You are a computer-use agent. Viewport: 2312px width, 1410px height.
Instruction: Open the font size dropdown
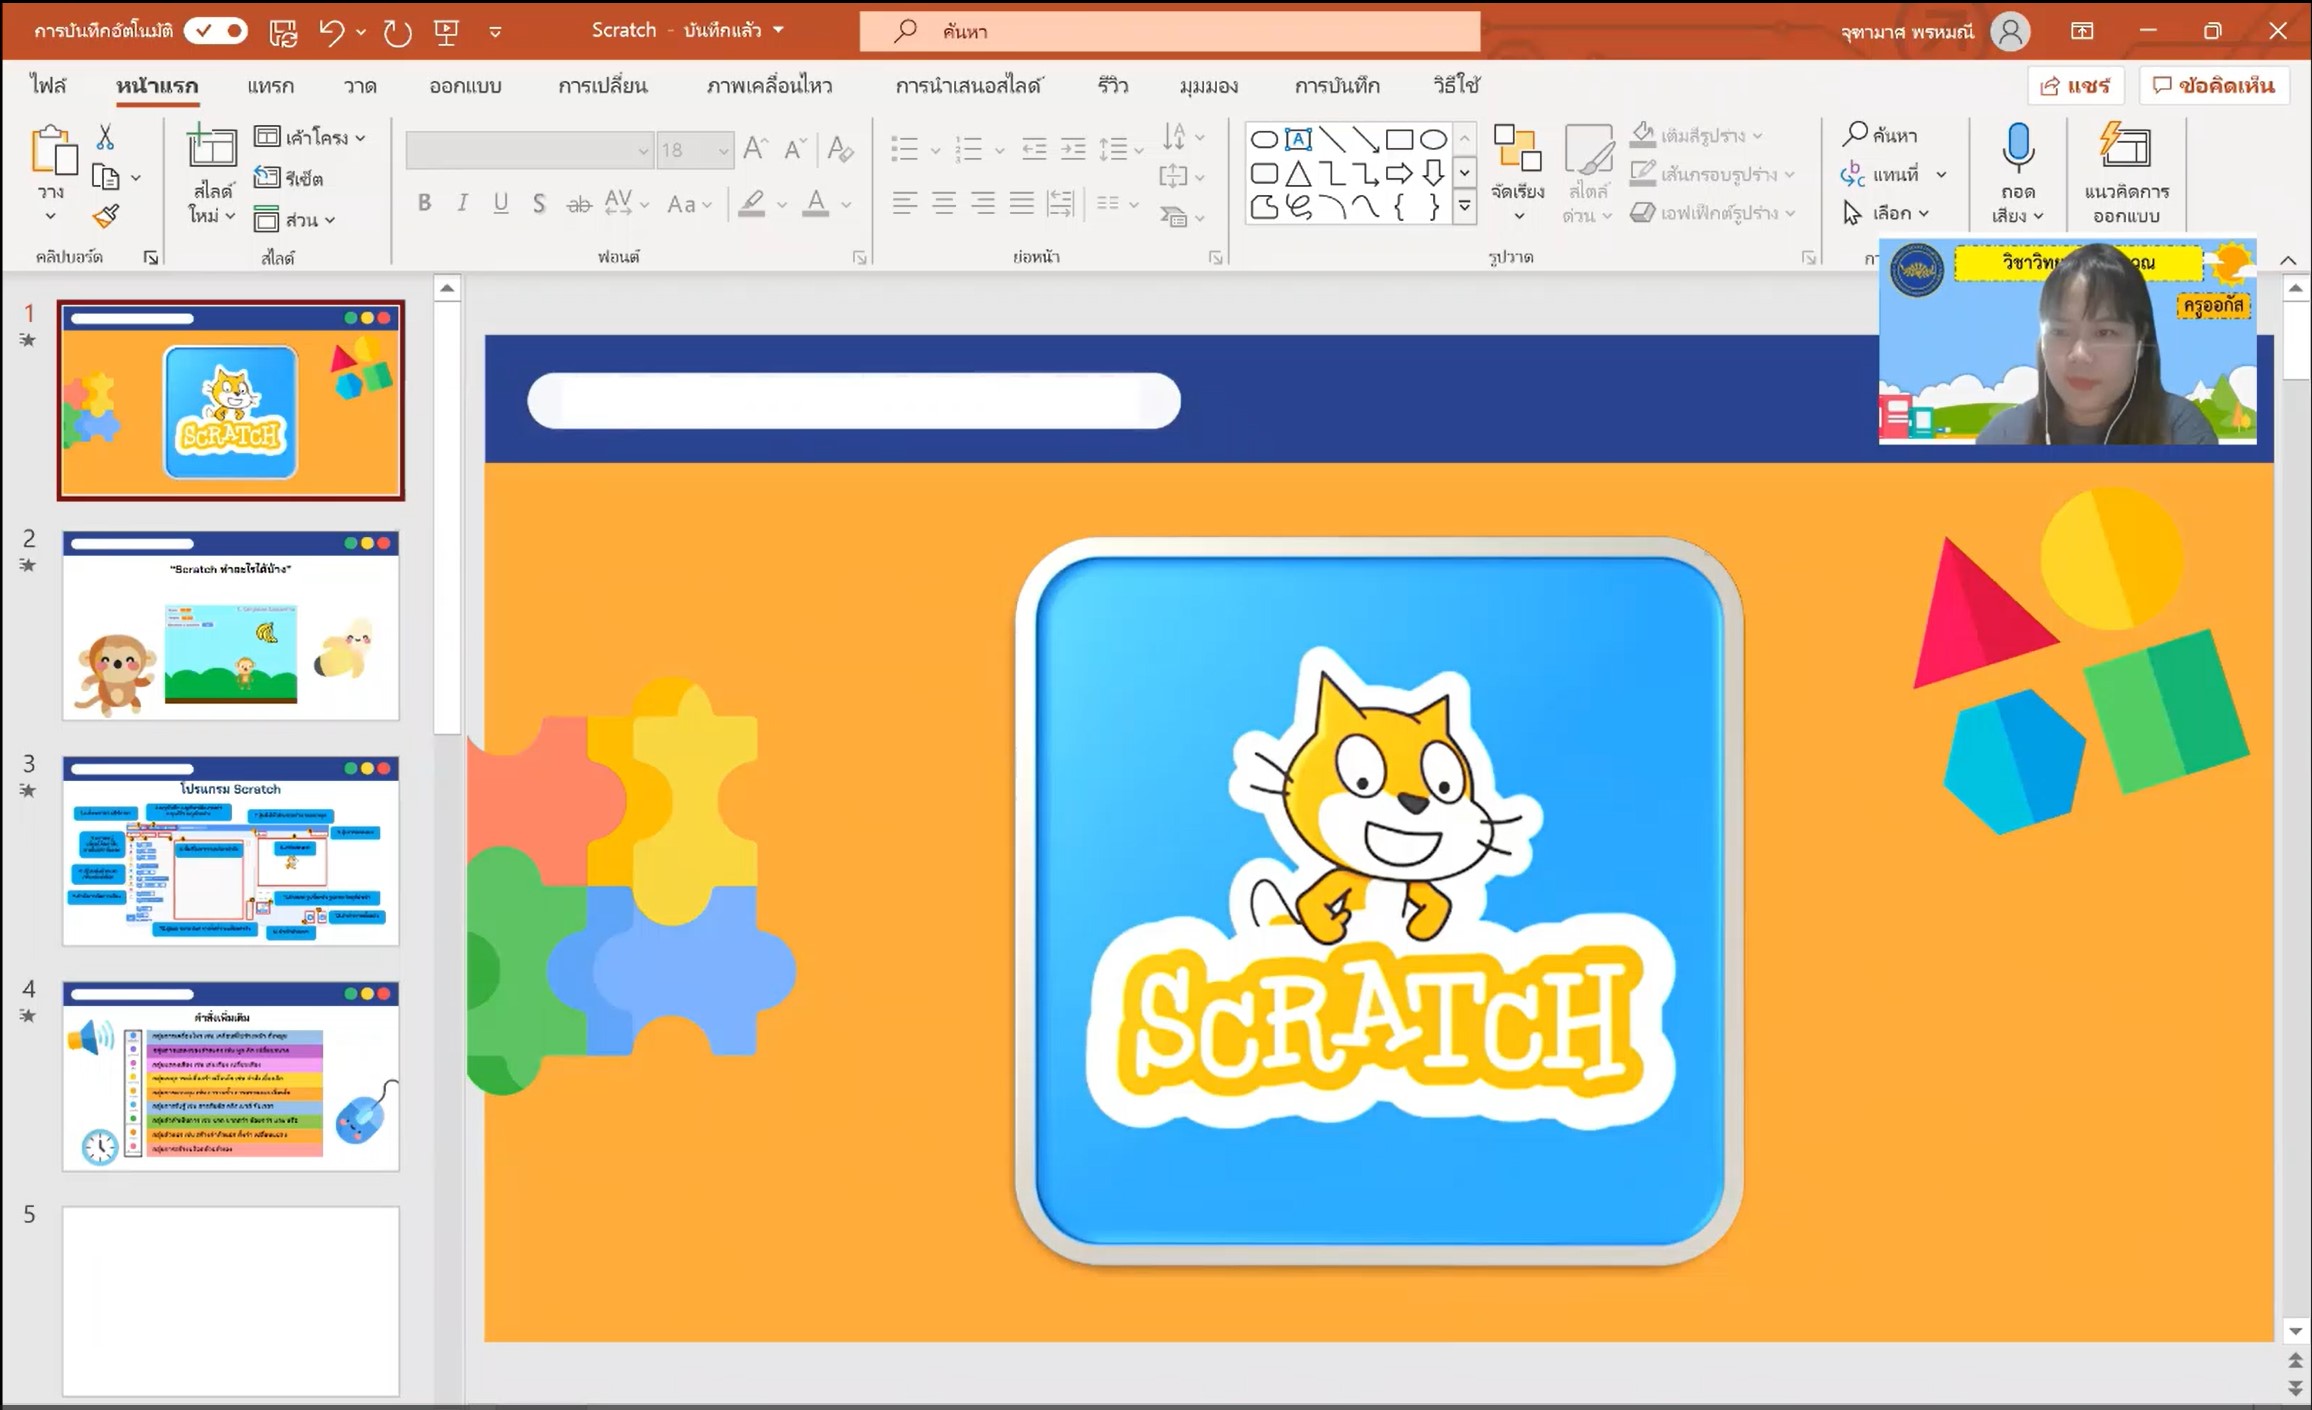(x=723, y=151)
